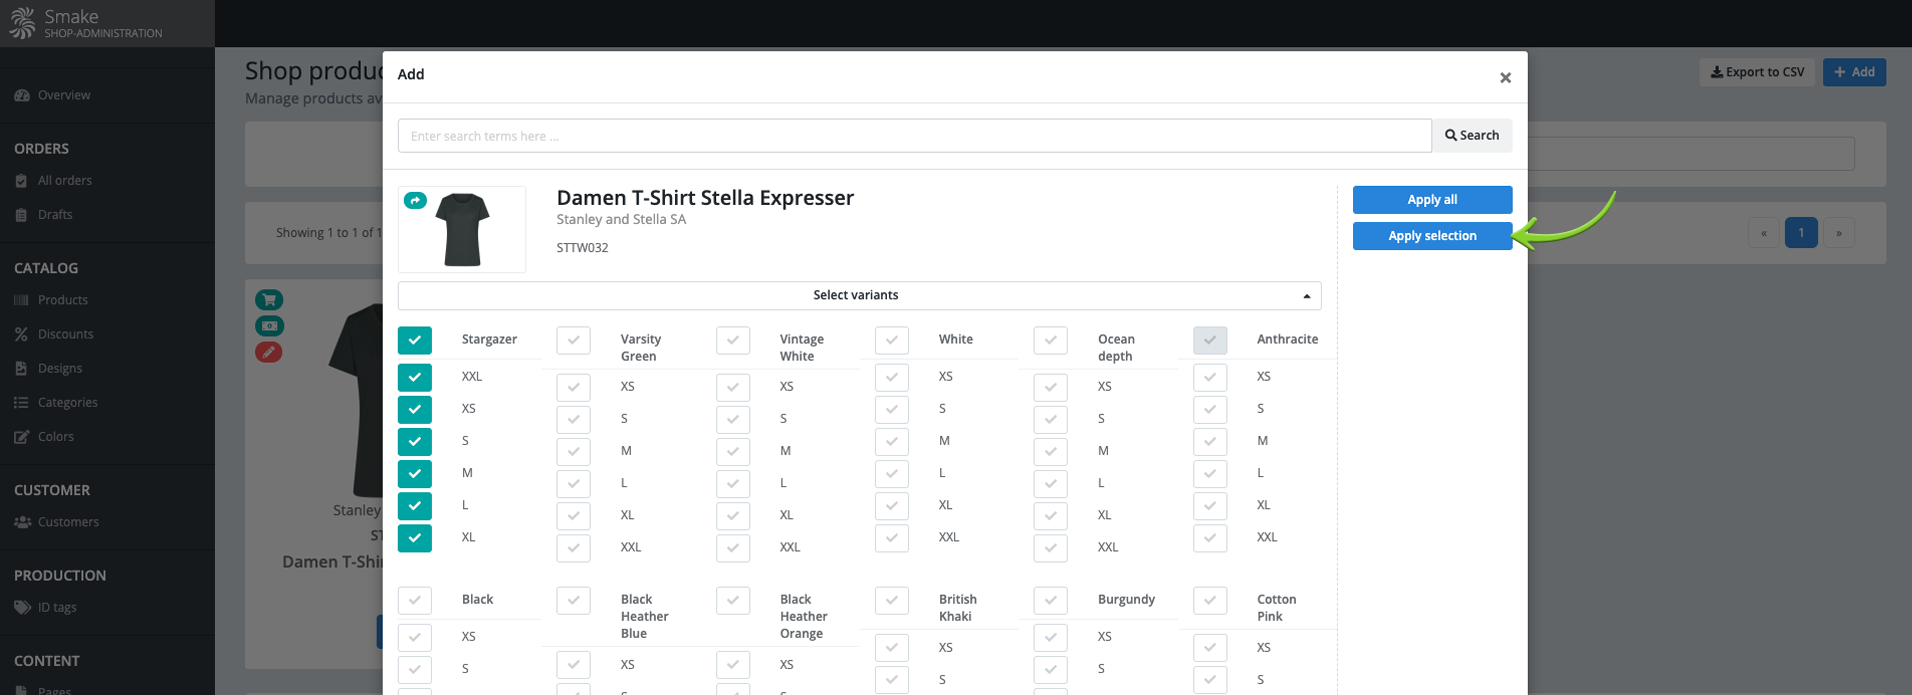Click Export to CSV button
Image resolution: width=1912 pixels, height=695 pixels.
pos(1757,72)
